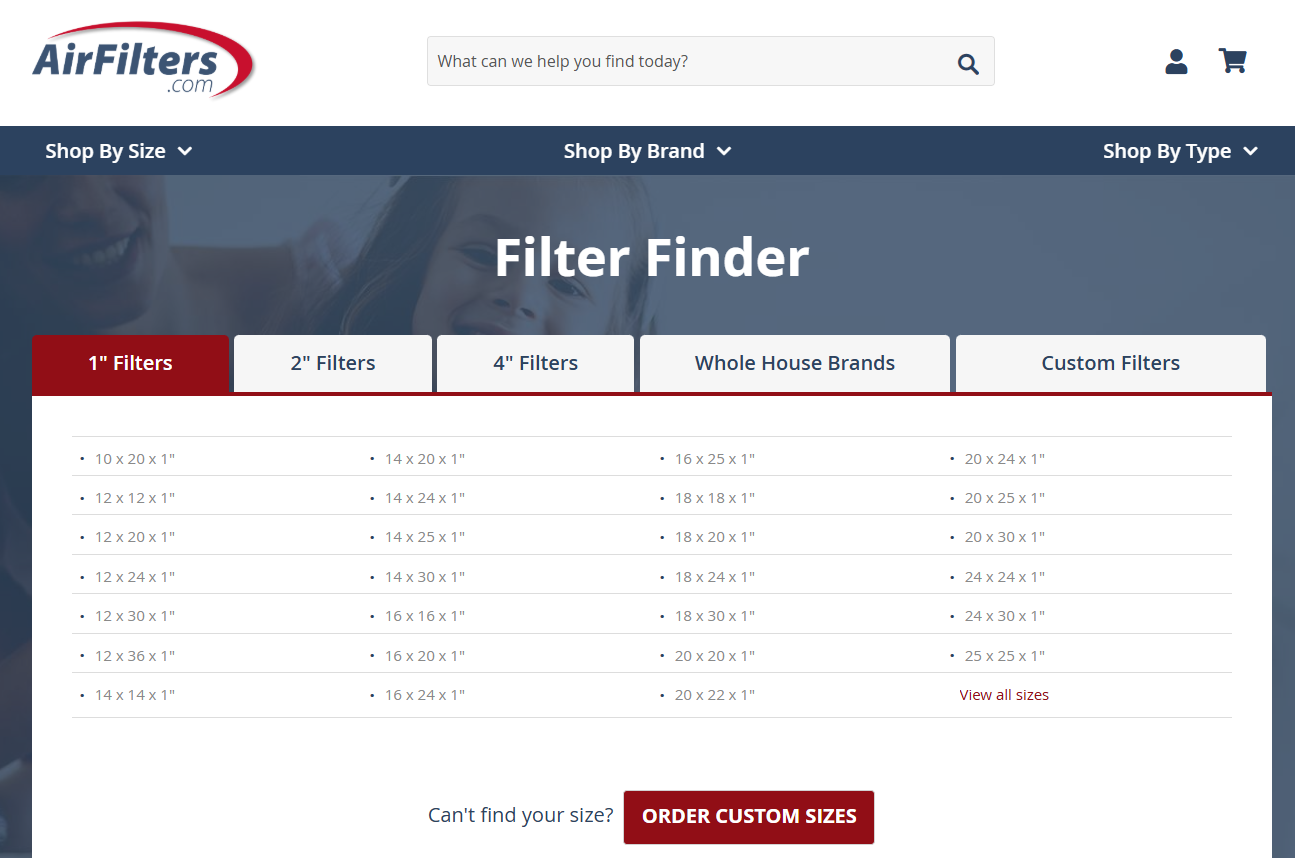Image resolution: width=1295 pixels, height=858 pixels.
Task: Click the account person icon
Action: point(1176,61)
